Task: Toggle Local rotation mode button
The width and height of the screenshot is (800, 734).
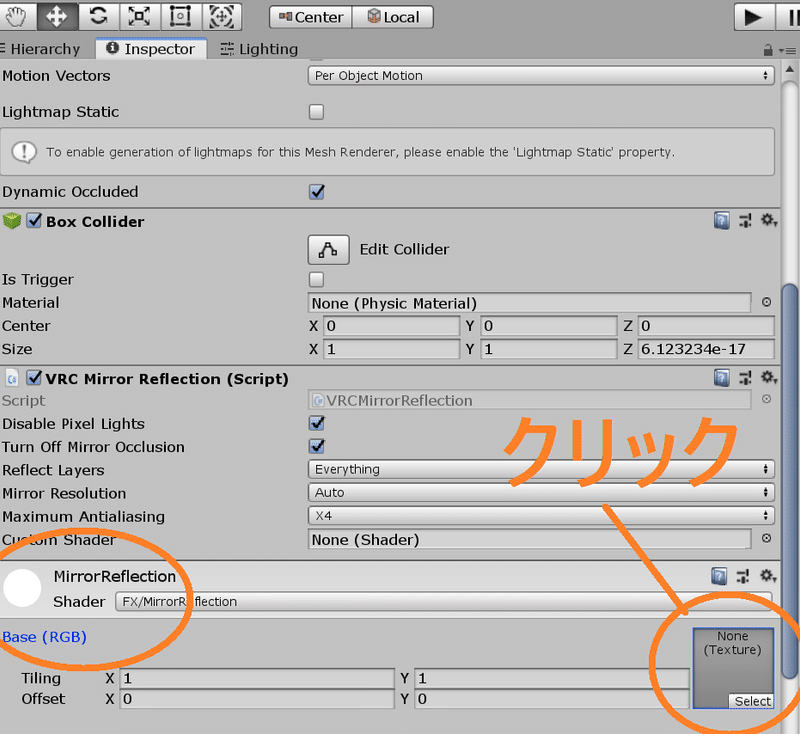Action: pyautogui.click(x=393, y=17)
